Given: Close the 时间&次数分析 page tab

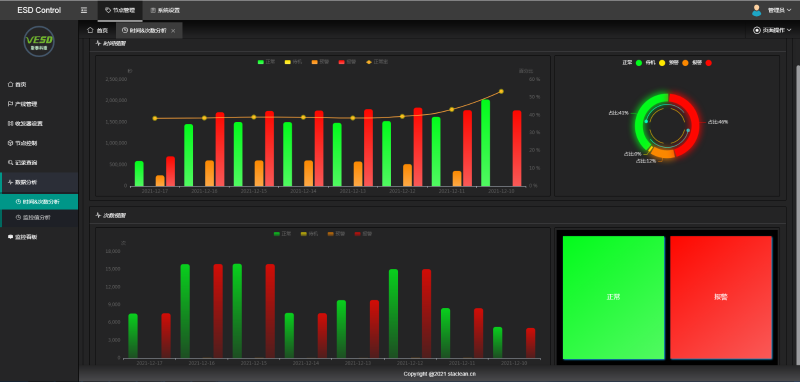Looking at the screenshot, I should [173, 31].
